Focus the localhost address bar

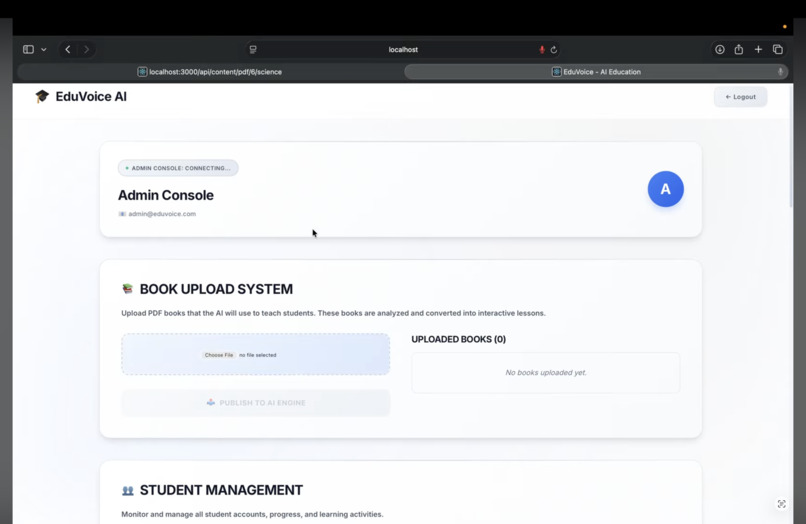click(x=403, y=49)
